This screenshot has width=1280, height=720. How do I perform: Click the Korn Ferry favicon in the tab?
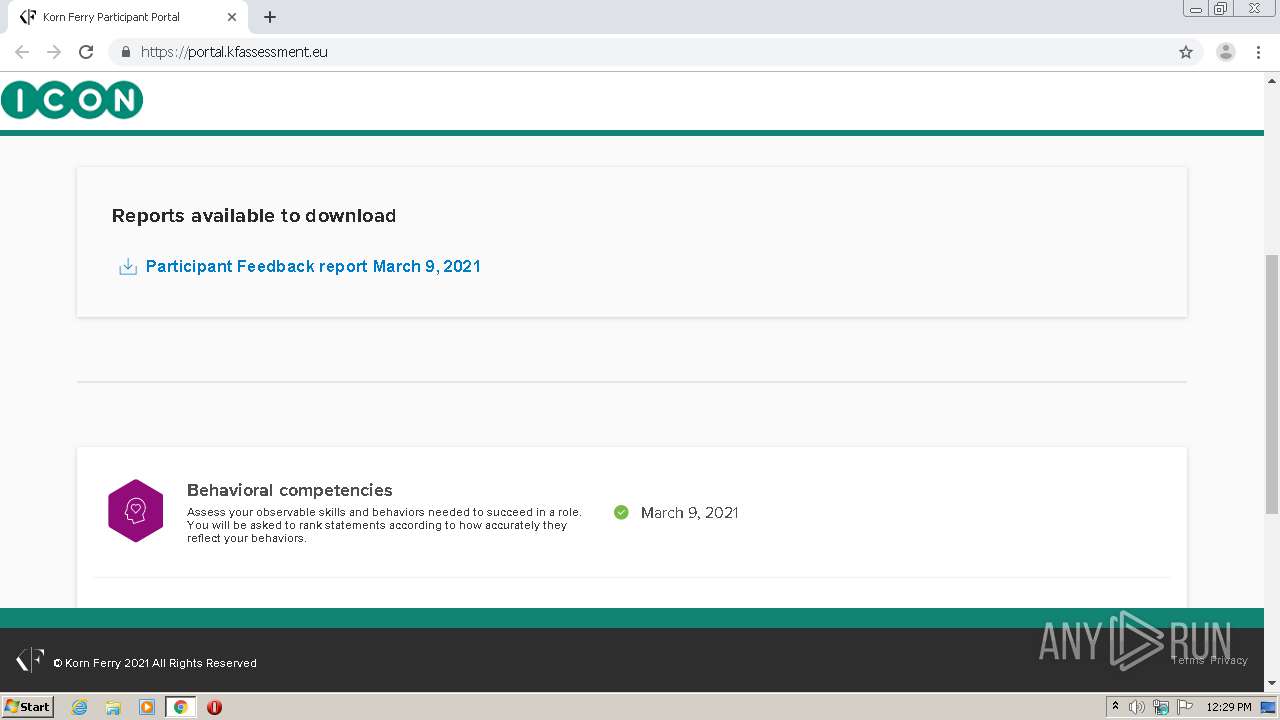click(x=28, y=17)
